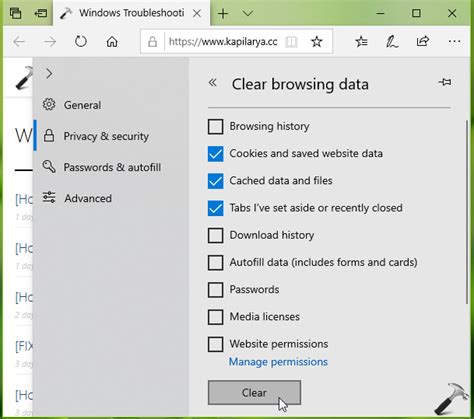Viewport: 474px width, 419px height.
Task: Click the Clear browsing data heading
Action: tap(300, 84)
